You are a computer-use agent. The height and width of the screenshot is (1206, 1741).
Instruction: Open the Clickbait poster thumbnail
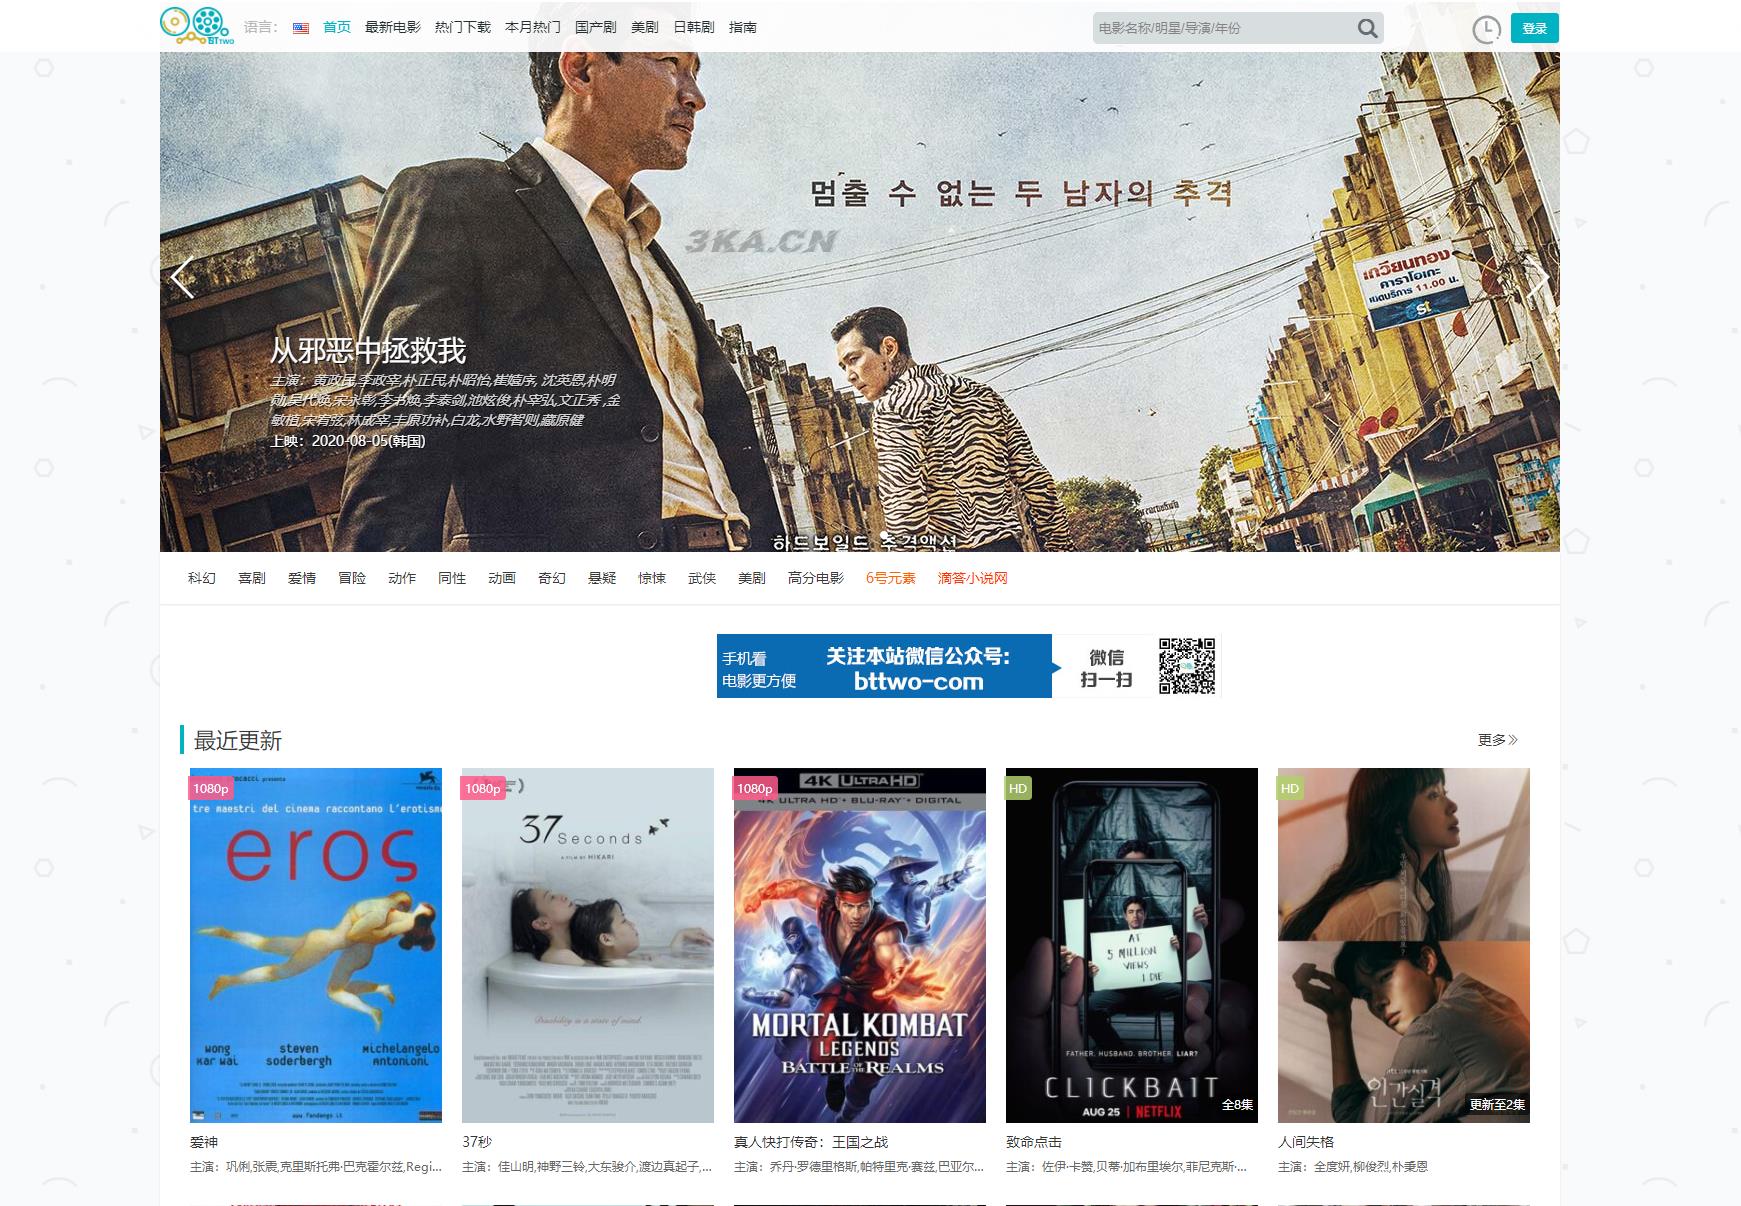click(x=1131, y=945)
